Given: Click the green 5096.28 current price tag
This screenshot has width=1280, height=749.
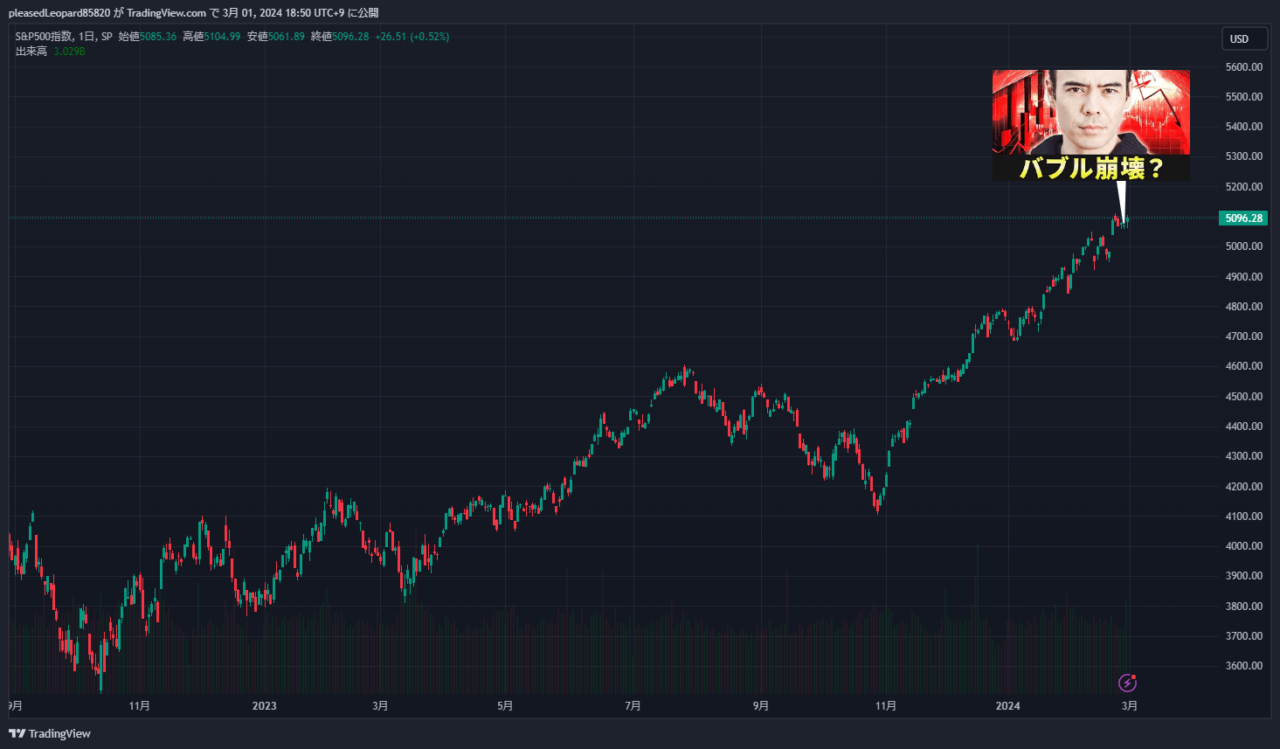Looking at the screenshot, I should pos(1243,217).
